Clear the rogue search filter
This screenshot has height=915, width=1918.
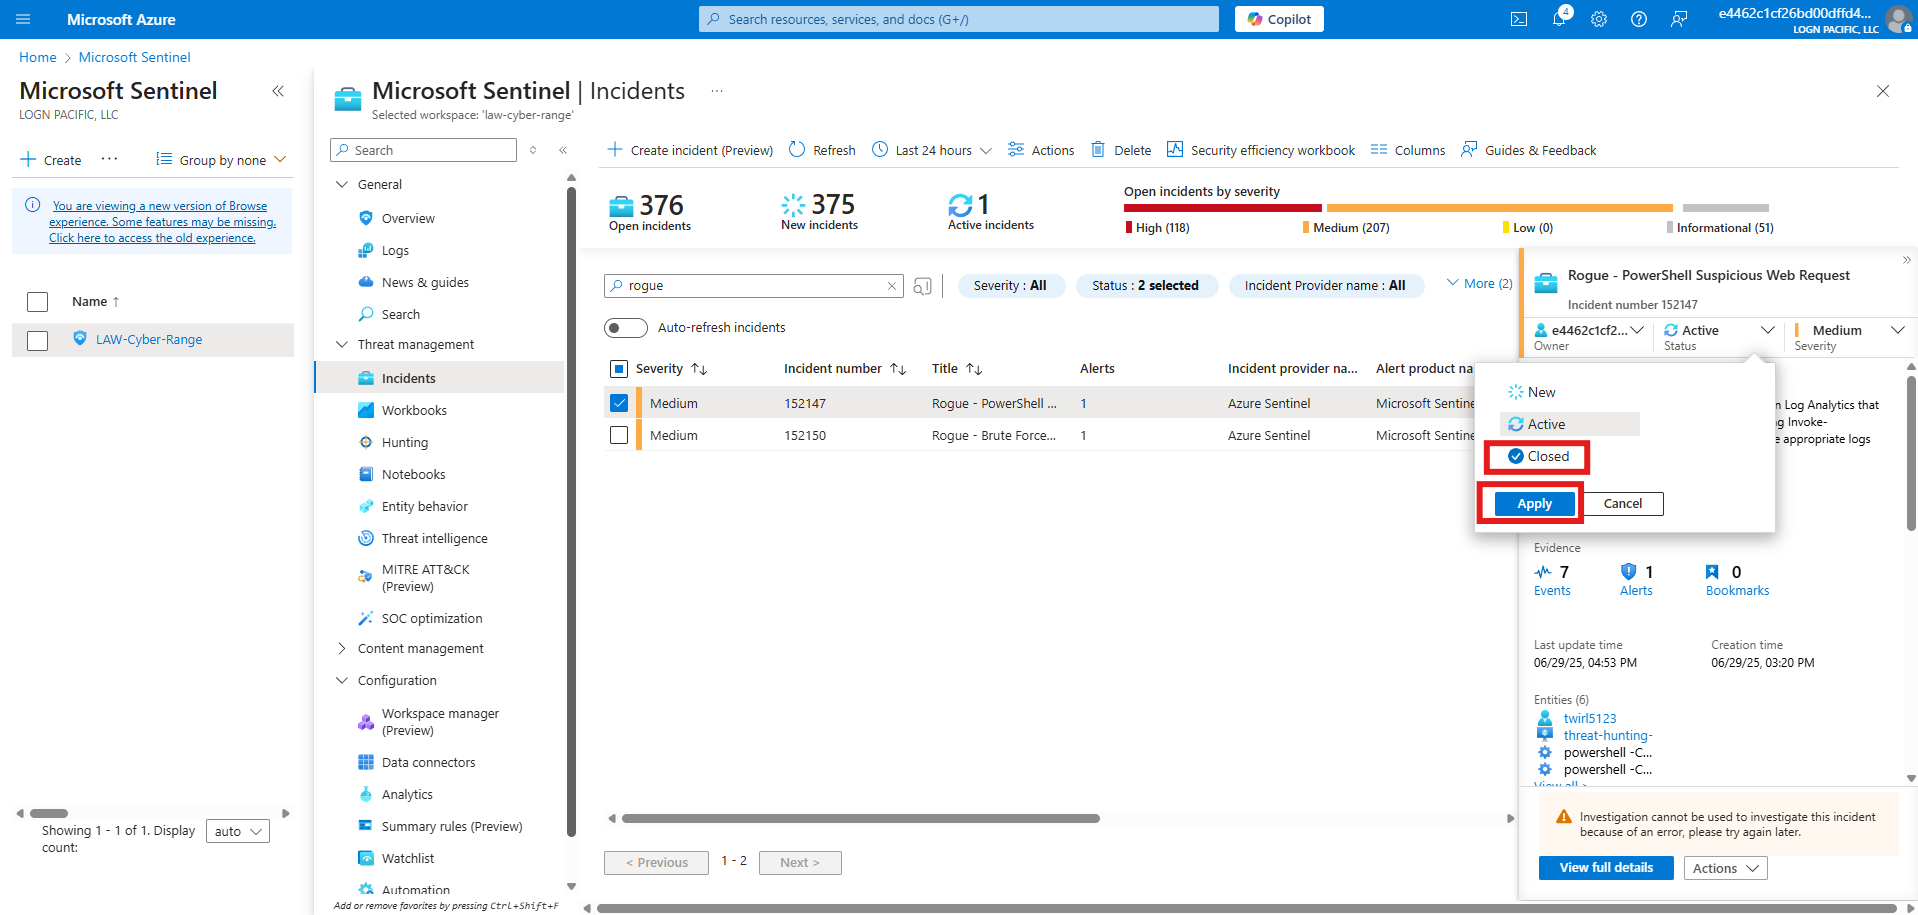pyautogui.click(x=892, y=286)
